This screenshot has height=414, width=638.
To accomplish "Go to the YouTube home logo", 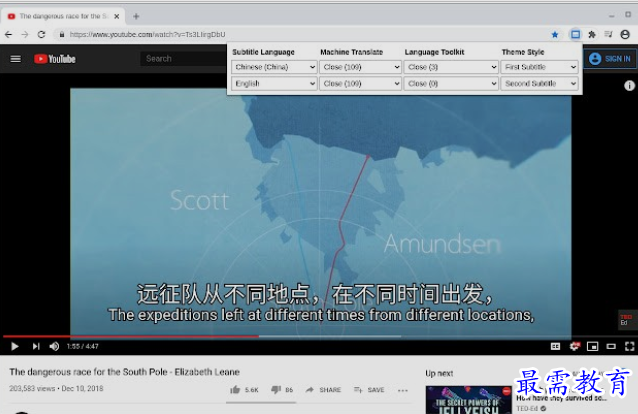I will [x=55, y=59].
